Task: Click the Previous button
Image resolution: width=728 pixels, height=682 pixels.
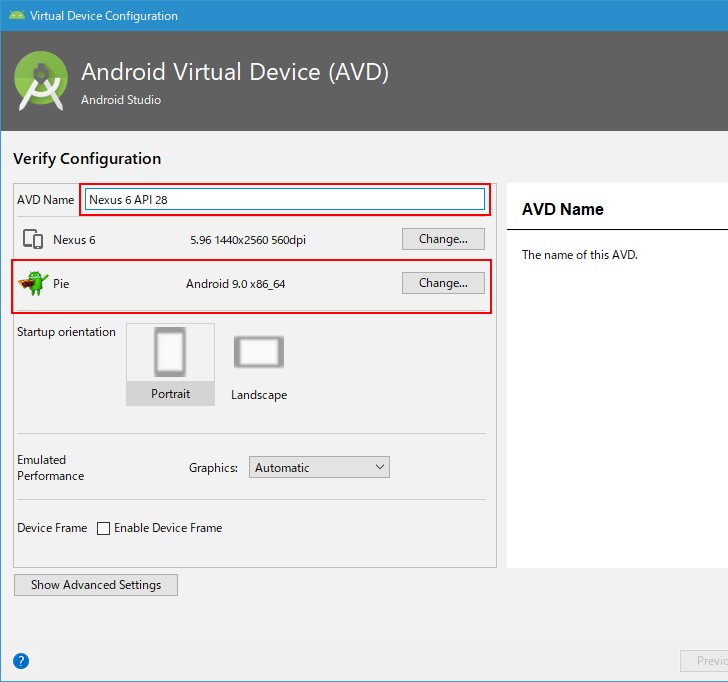Action: (x=704, y=661)
